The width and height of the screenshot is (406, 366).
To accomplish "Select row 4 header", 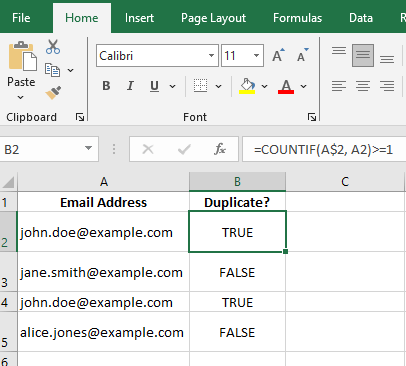I will tap(8, 302).
